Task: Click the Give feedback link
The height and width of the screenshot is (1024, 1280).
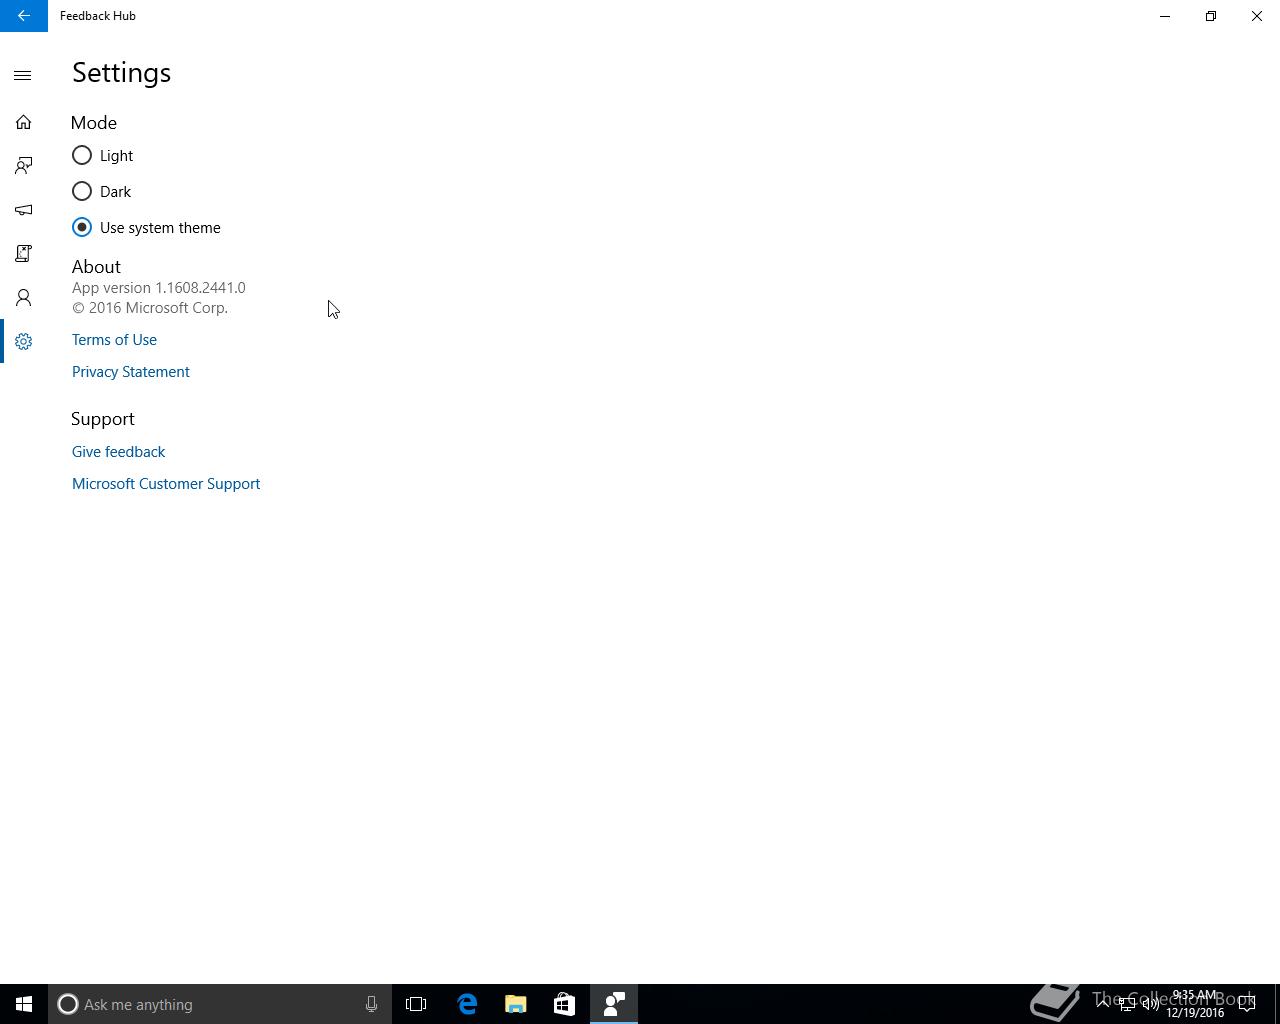Action: pos(119,452)
